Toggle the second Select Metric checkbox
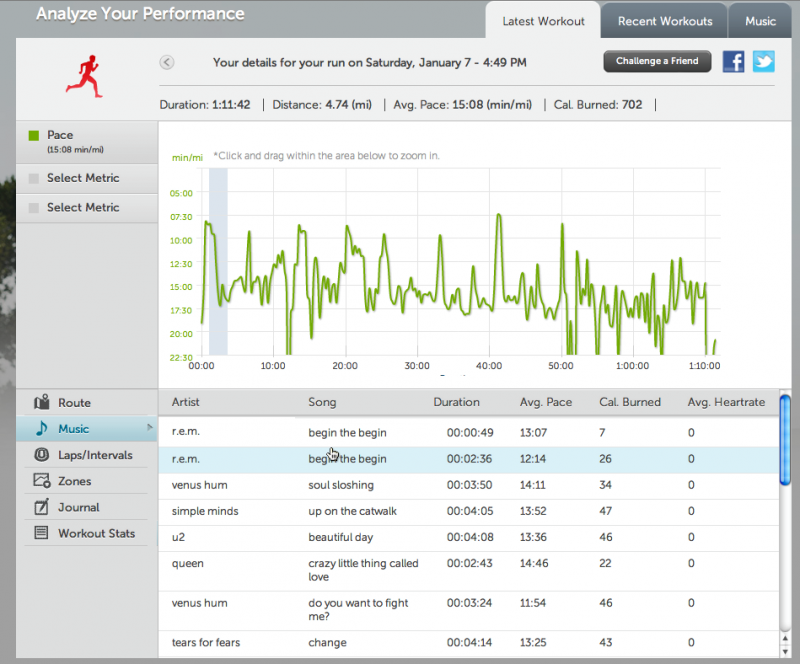The image size is (800, 664). (x=33, y=208)
